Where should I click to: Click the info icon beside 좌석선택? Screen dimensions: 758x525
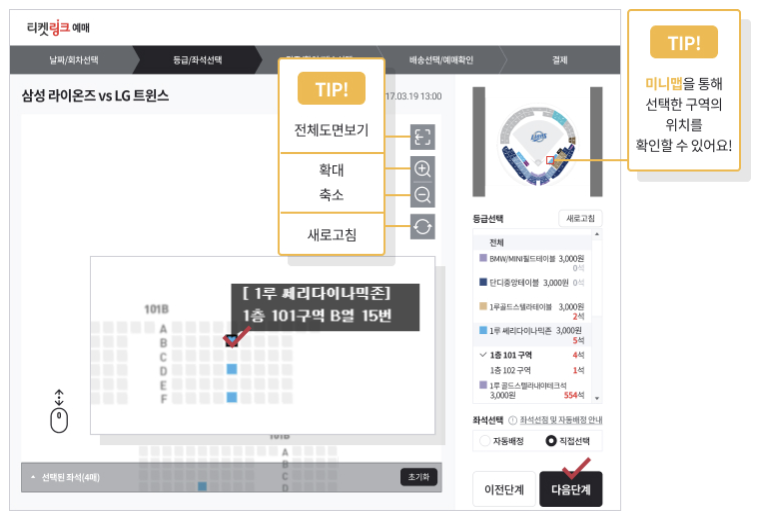tap(512, 420)
